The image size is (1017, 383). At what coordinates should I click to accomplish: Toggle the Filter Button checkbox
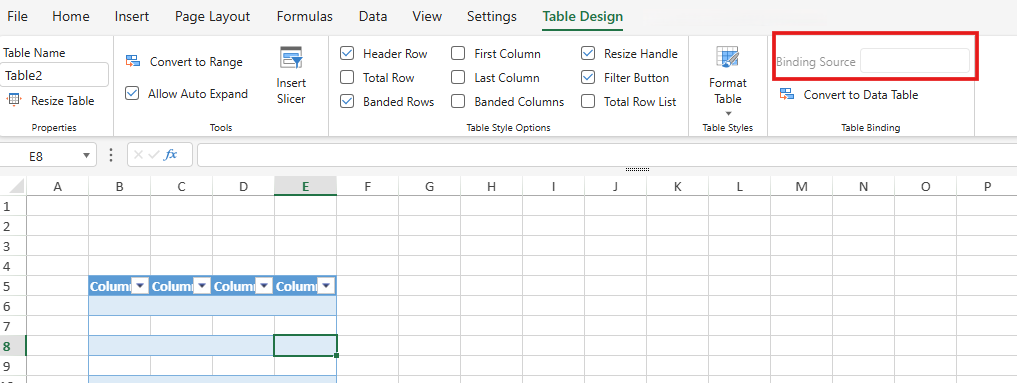point(588,78)
